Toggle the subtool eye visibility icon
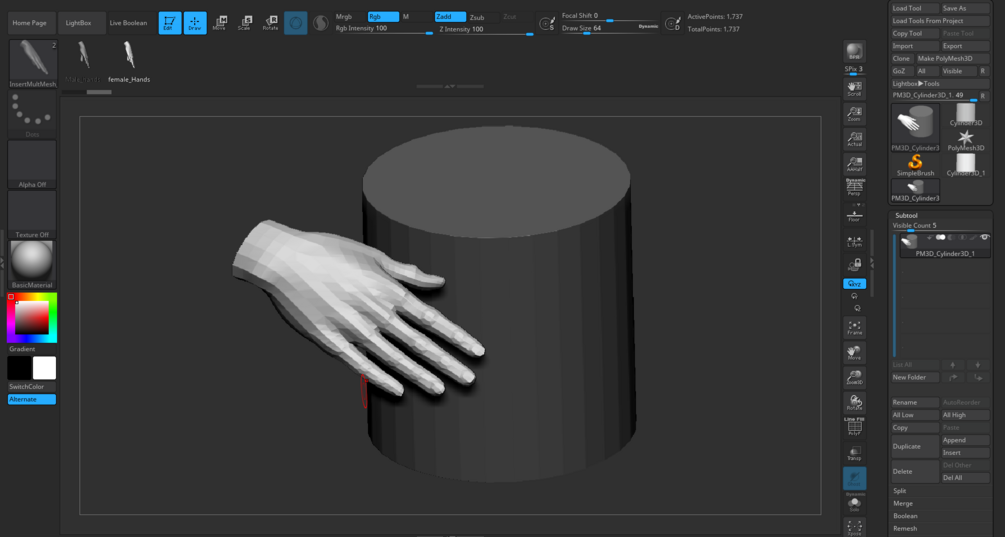The width and height of the screenshot is (1005, 537). [x=984, y=238]
